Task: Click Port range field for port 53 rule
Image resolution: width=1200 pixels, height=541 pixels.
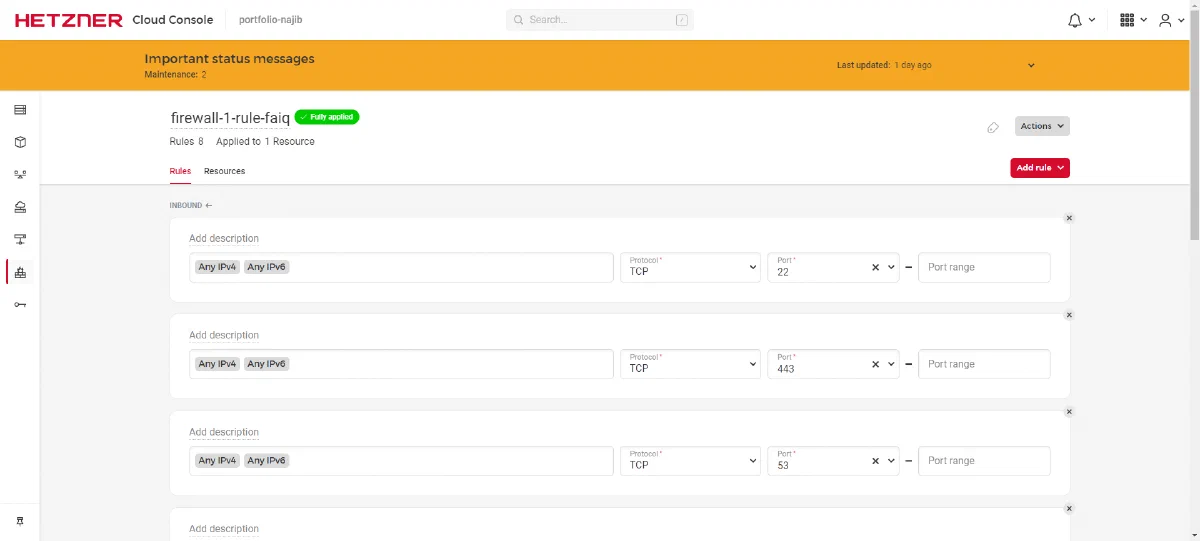Action: coord(984,461)
